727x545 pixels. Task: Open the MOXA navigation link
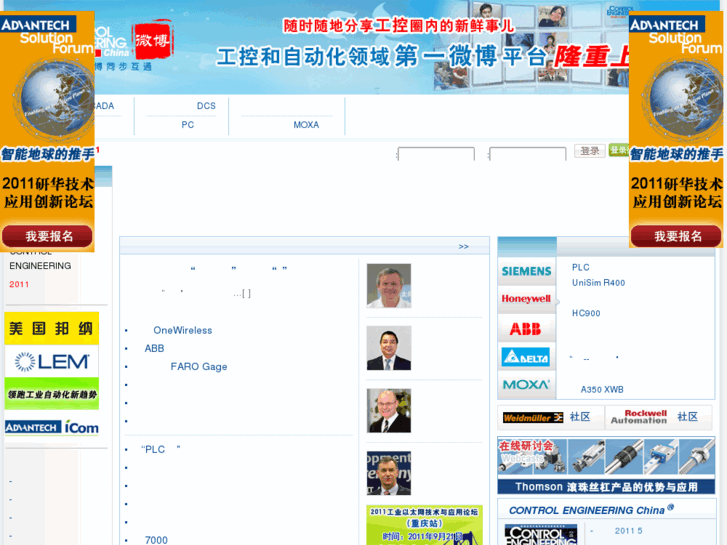click(x=306, y=125)
